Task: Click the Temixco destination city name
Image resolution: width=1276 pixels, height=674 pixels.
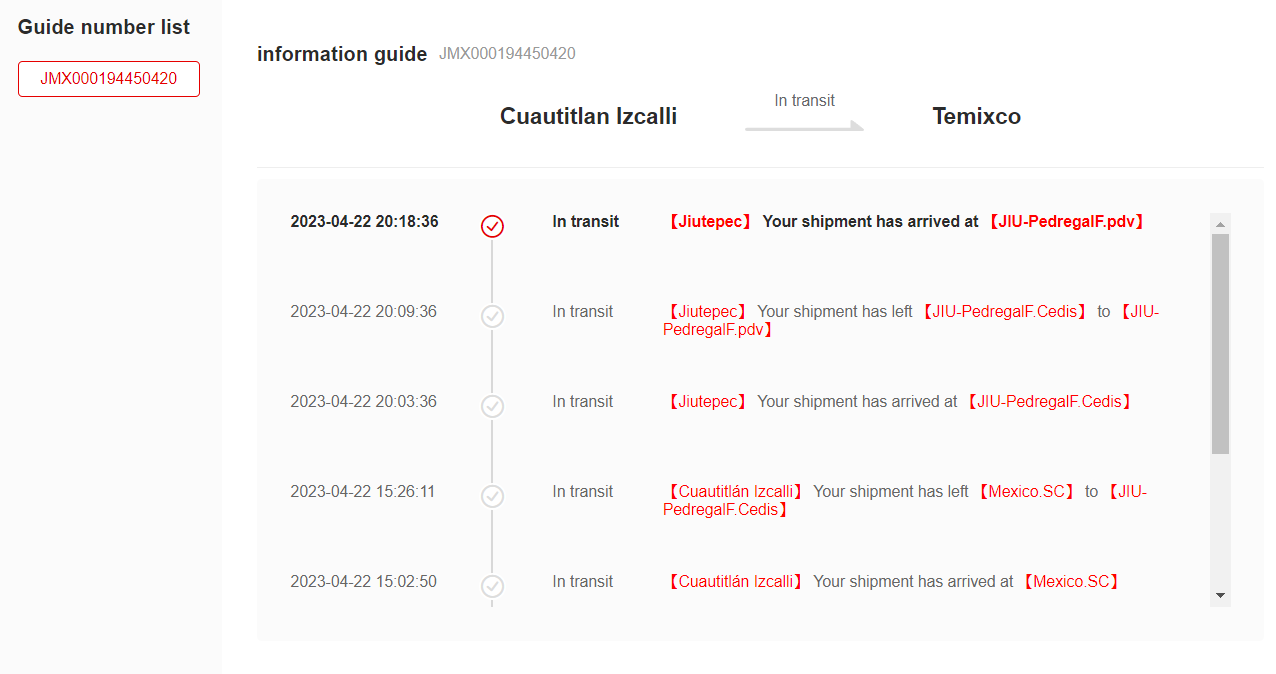Action: click(976, 117)
